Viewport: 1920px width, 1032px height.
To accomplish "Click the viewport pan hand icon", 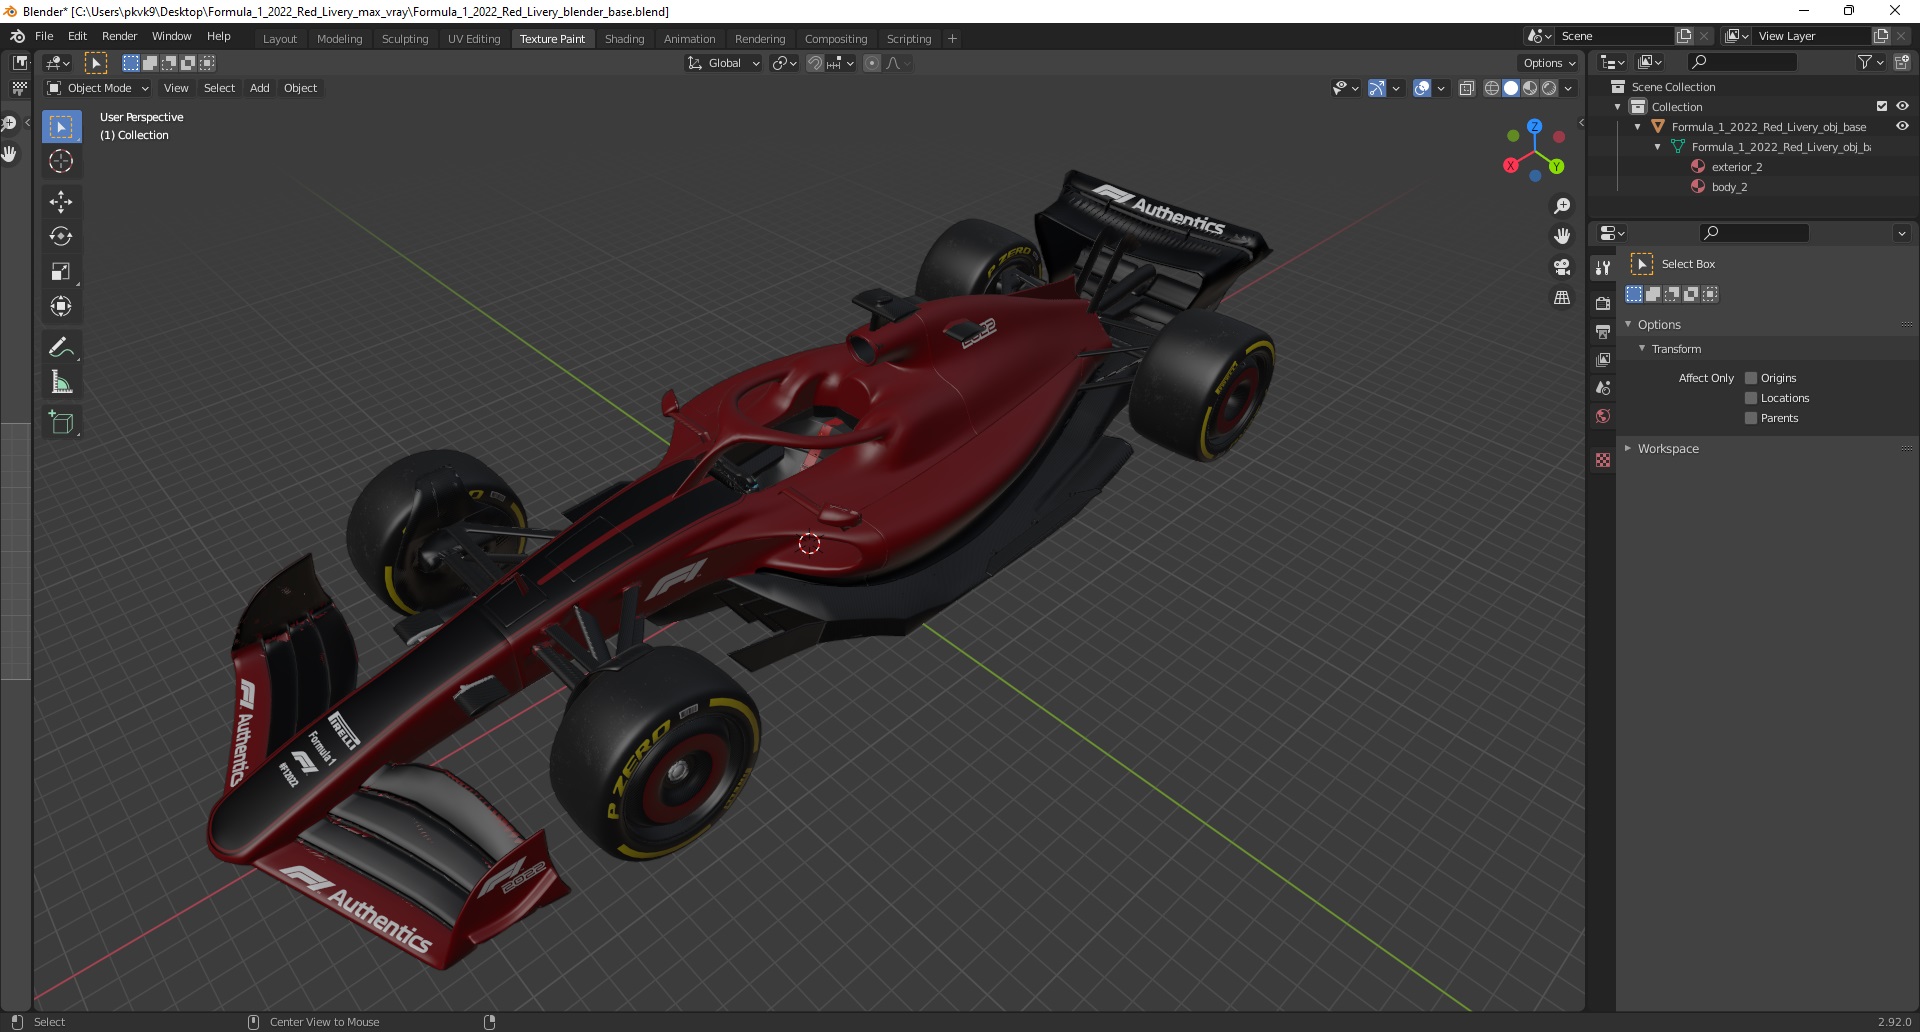I will point(1562,236).
